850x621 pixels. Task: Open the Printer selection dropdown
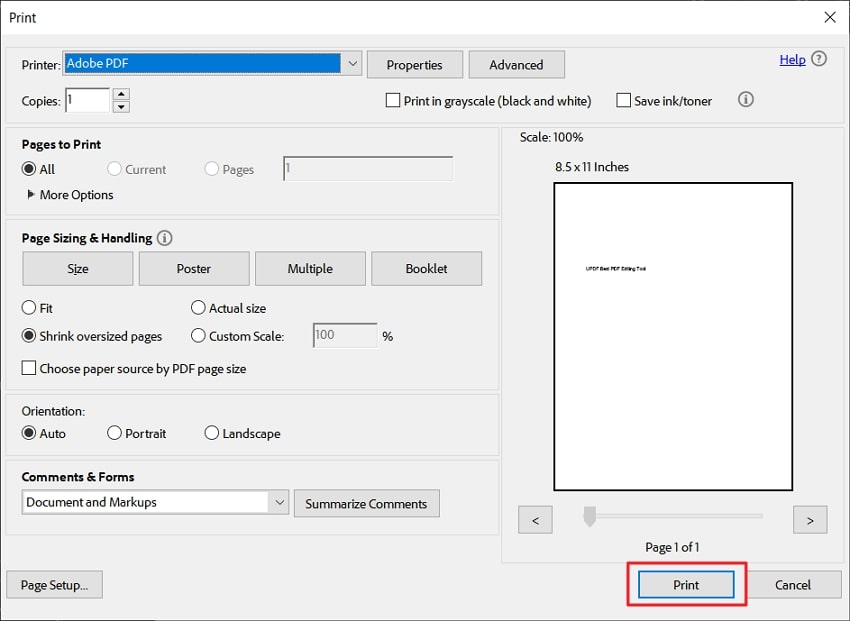click(x=352, y=62)
